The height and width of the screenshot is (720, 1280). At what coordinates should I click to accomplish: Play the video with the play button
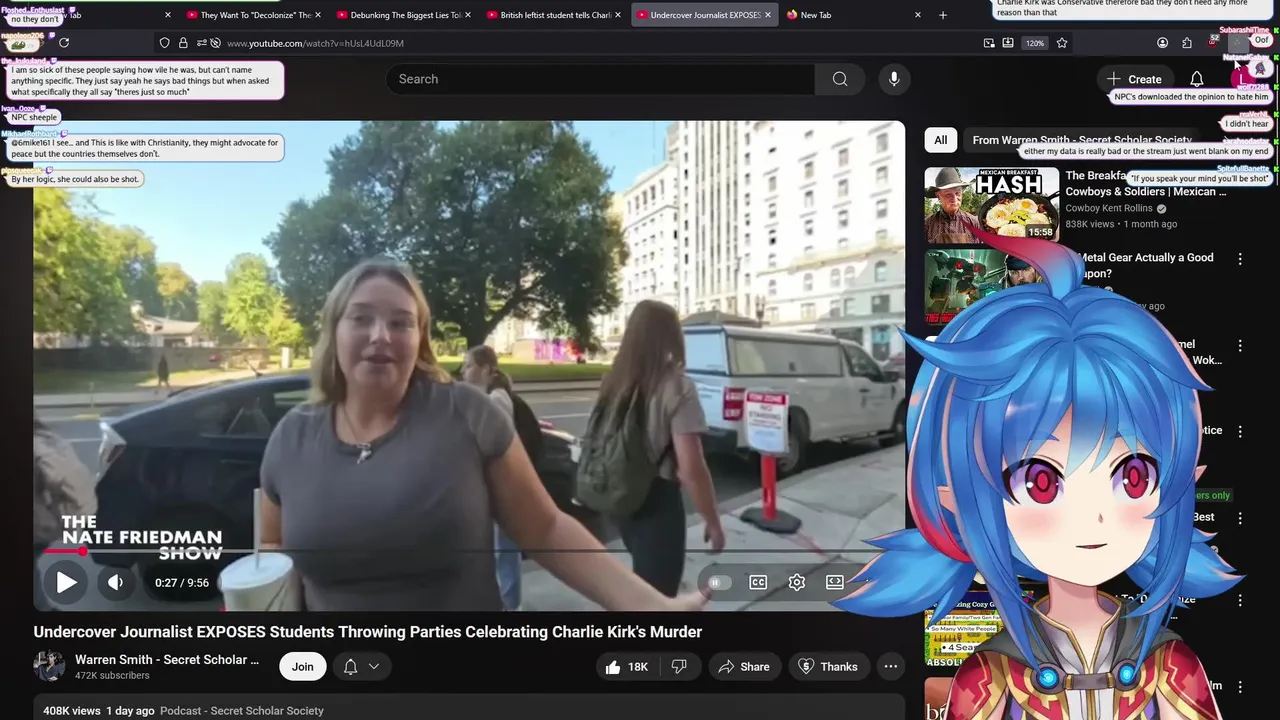[66, 582]
